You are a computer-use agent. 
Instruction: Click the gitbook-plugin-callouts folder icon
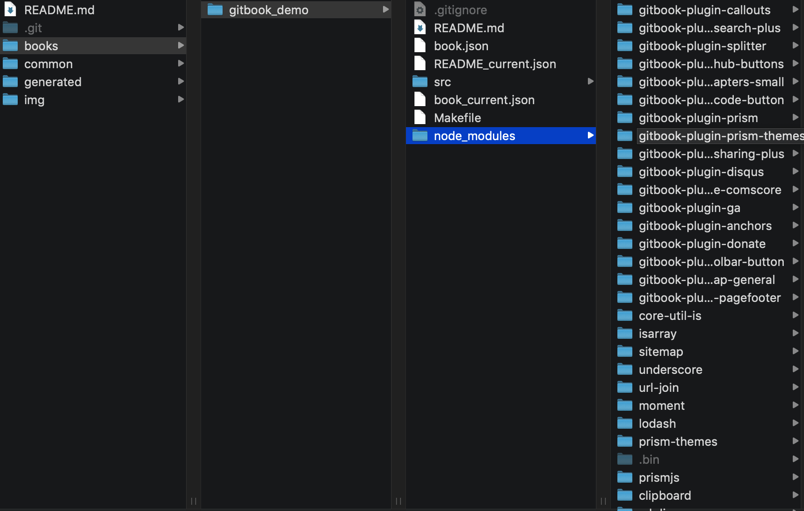pyautogui.click(x=625, y=10)
